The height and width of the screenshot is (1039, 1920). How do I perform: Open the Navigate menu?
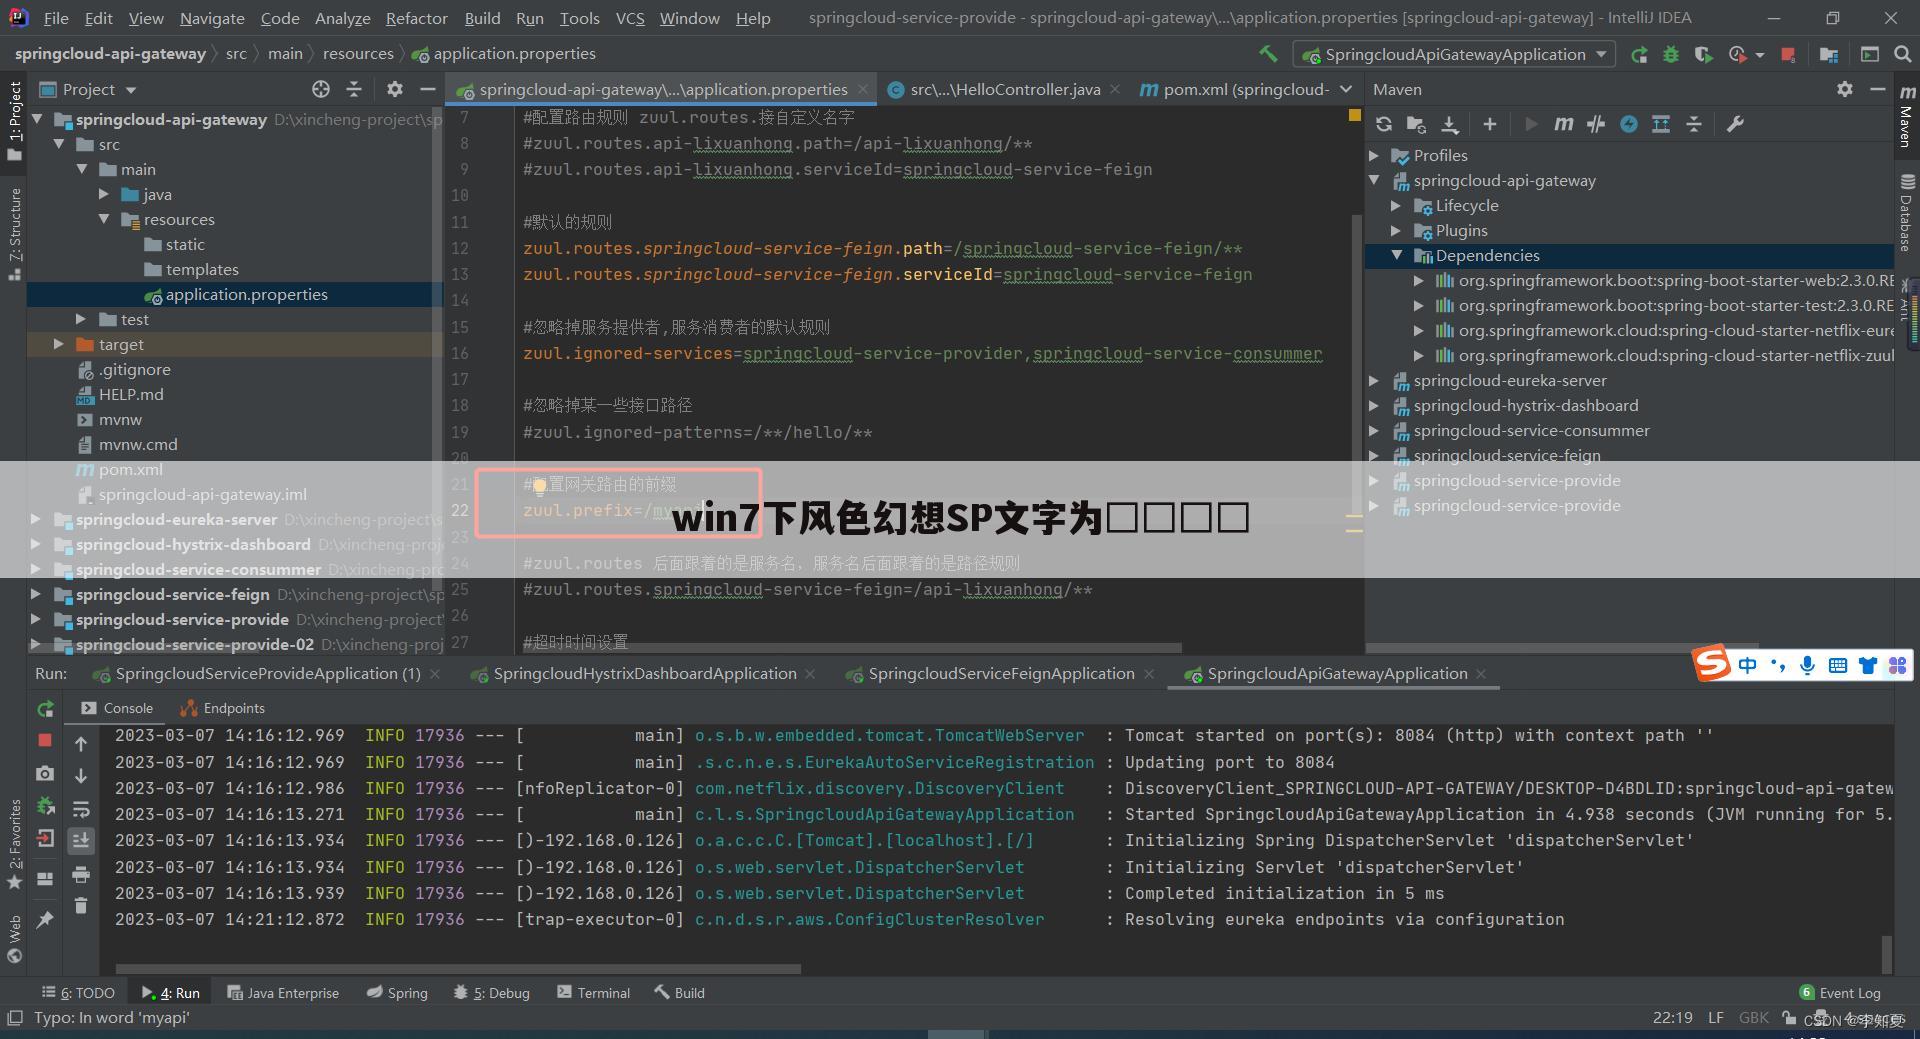point(212,18)
